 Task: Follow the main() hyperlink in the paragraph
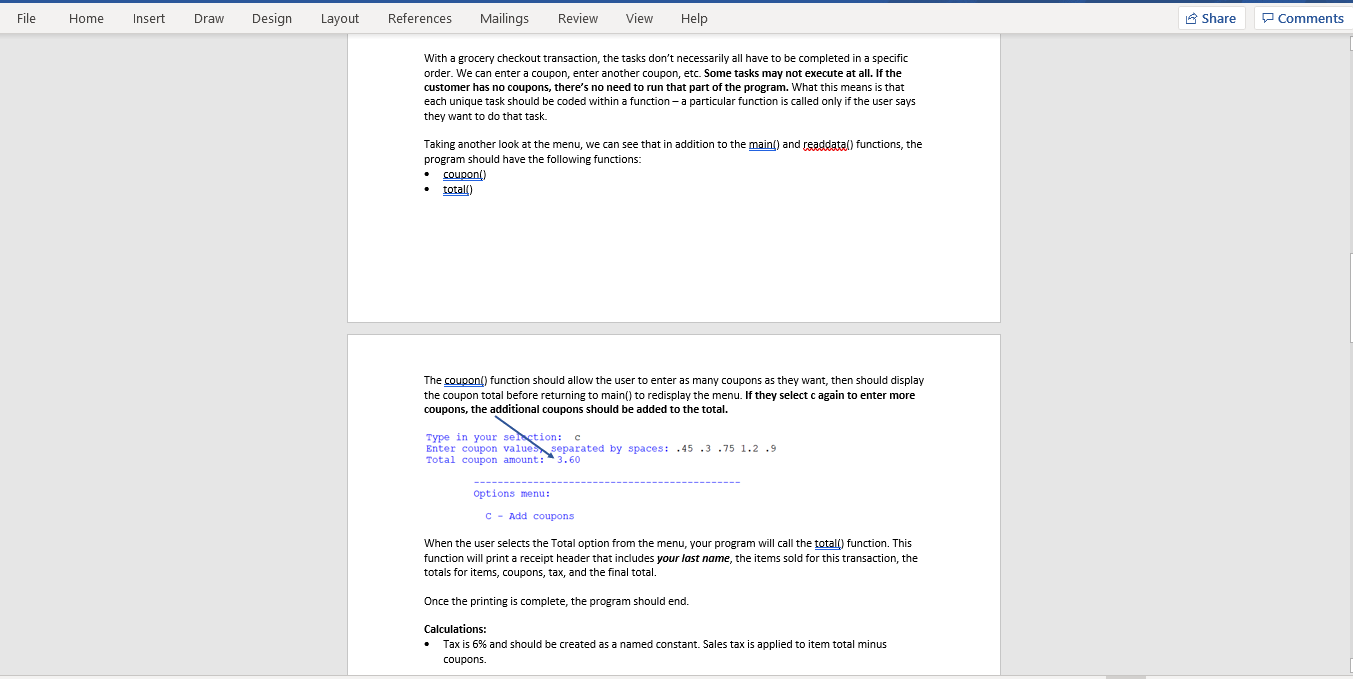pos(760,144)
